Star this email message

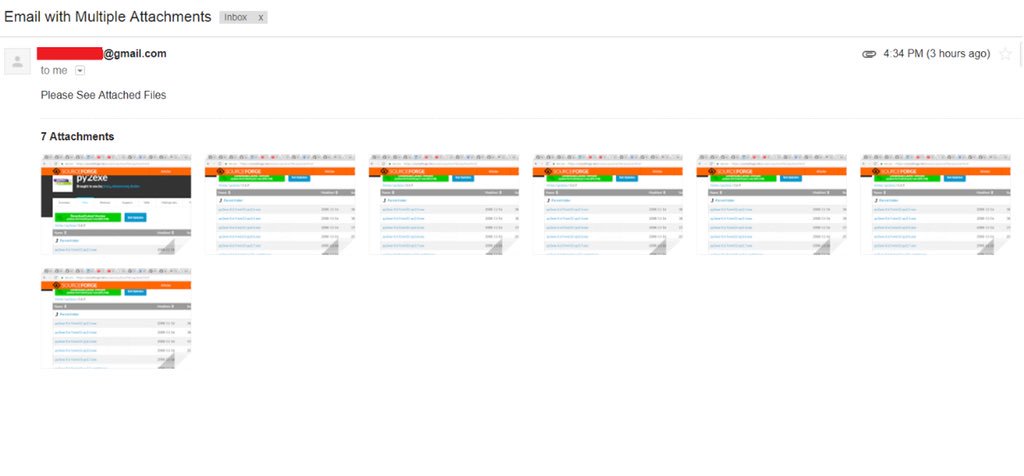click(1006, 54)
